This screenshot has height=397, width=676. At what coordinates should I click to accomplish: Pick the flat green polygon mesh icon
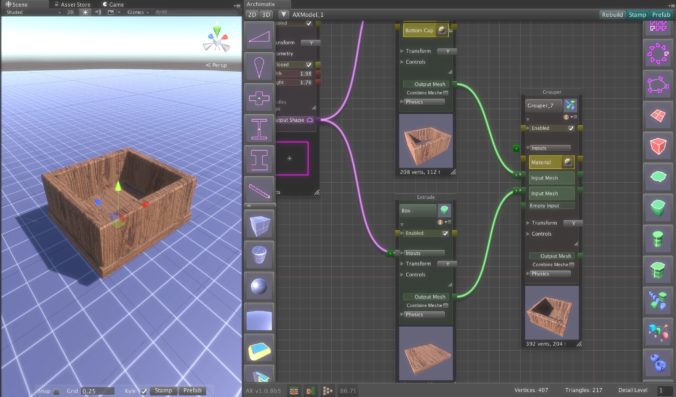[x=658, y=178]
